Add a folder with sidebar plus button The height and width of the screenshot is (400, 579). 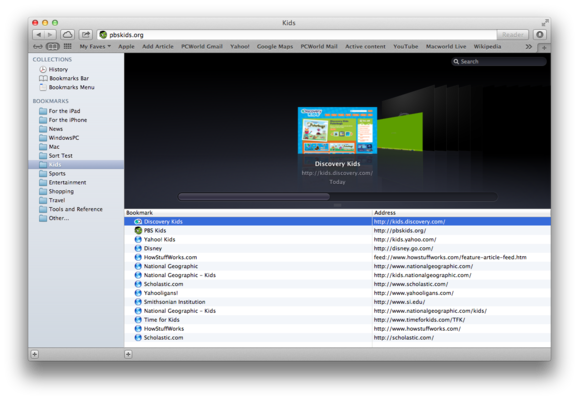34,354
